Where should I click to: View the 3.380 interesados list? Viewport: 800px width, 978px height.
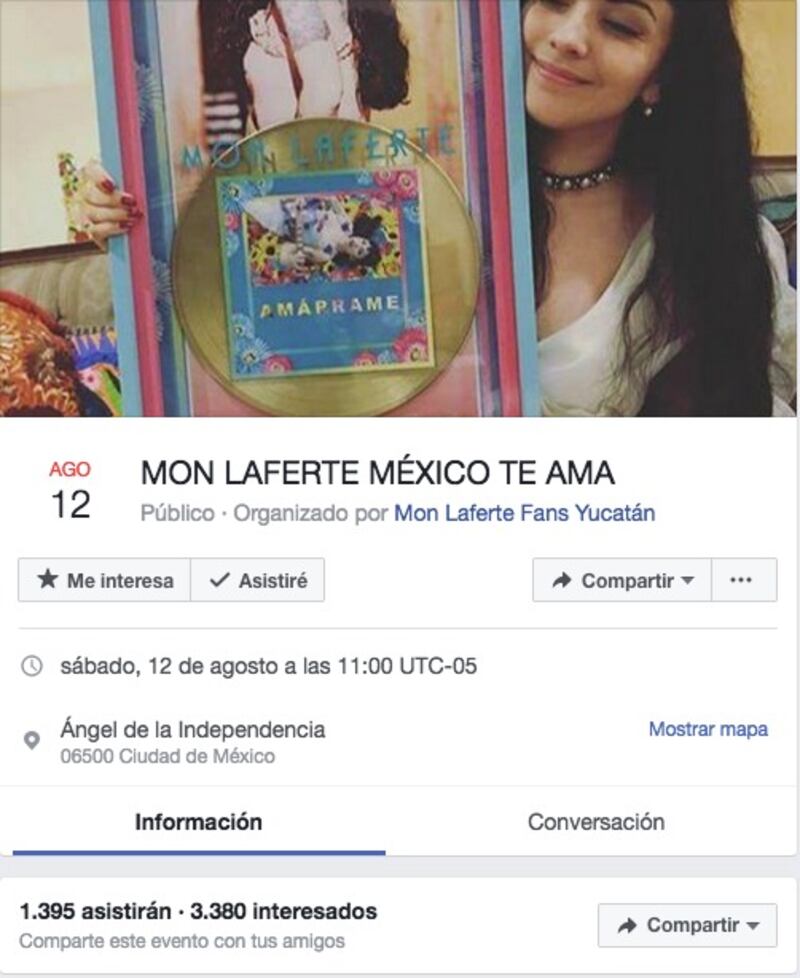[x=283, y=911]
